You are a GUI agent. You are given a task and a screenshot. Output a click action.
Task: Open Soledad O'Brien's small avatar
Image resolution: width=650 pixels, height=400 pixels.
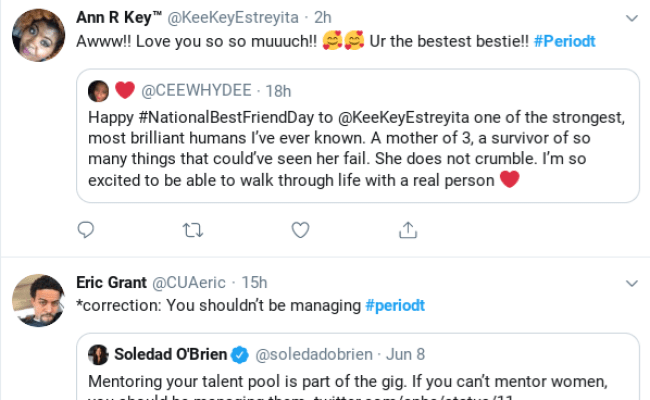click(x=99, y=354)
